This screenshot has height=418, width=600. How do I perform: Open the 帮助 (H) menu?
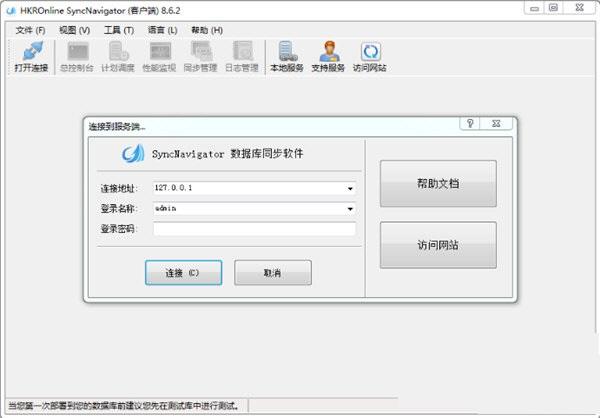(207, 30)
